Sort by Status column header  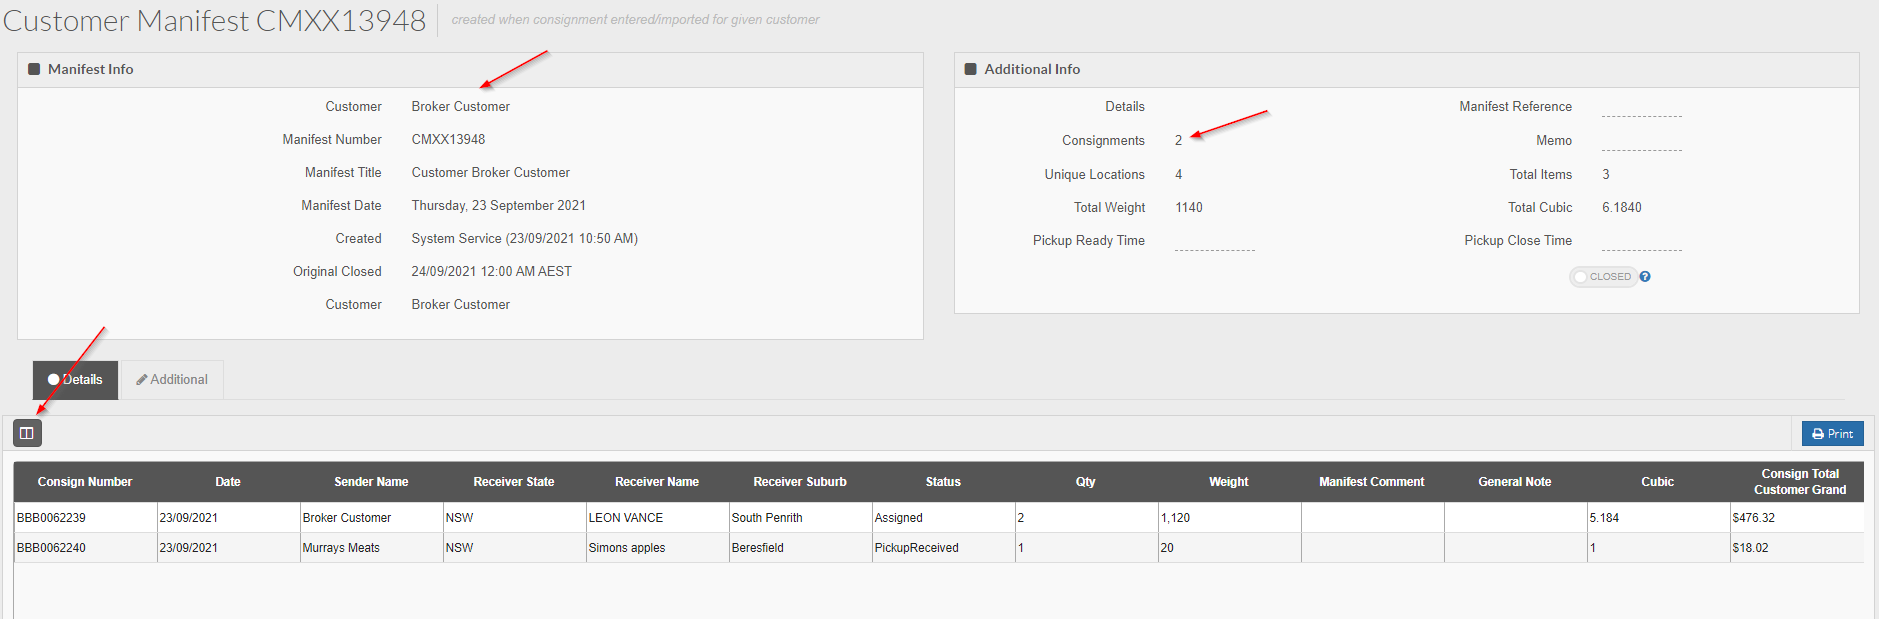pyautogui.click(x=943, y=482)
